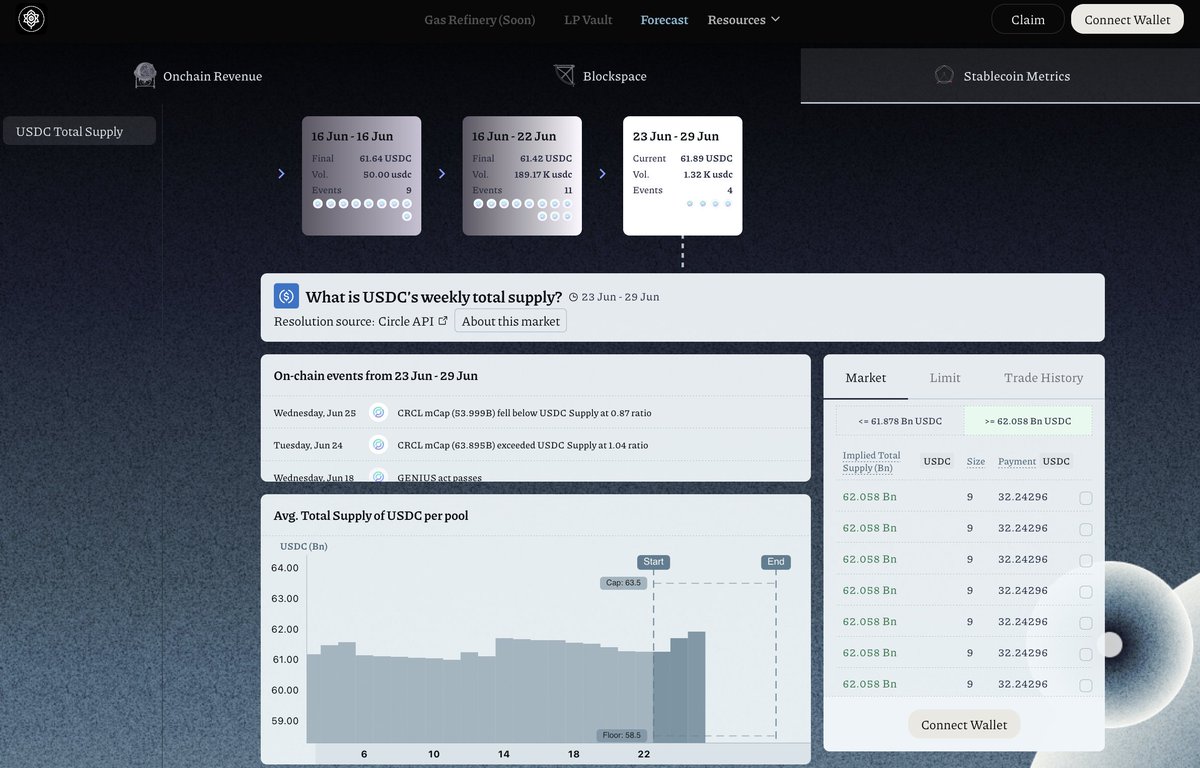Tick the checkbox on the fifth order row
The height and width of the screenshot is (768, 1200).
(1086, 623)
